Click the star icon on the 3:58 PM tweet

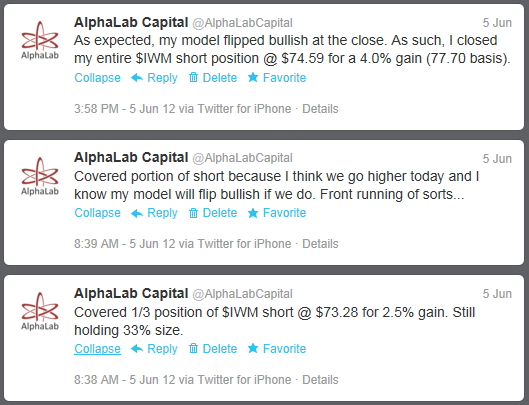253,78
